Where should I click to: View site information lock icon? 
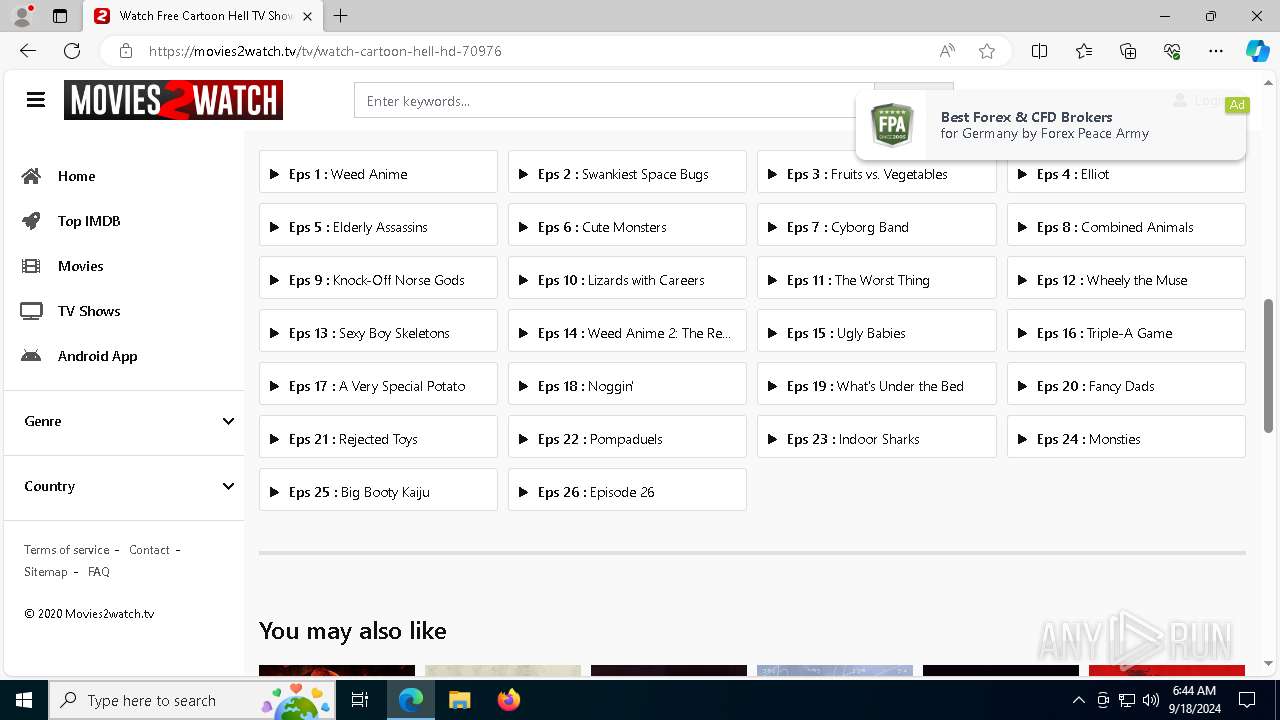click(126, 51)
